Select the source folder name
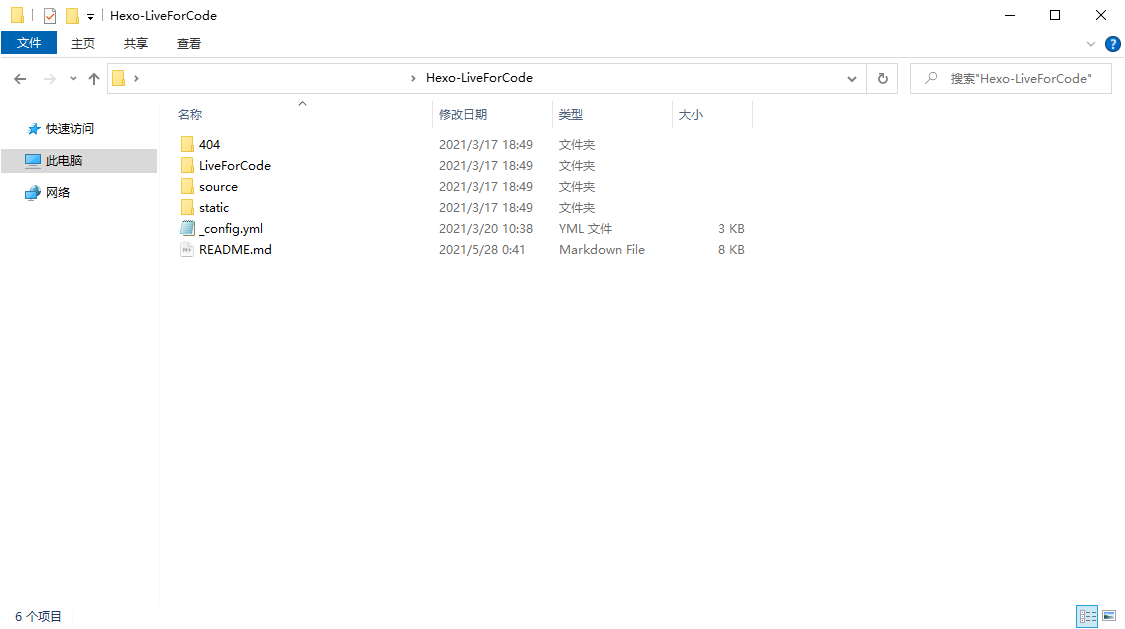This screenshot has width=1125, height=629. 218,186
